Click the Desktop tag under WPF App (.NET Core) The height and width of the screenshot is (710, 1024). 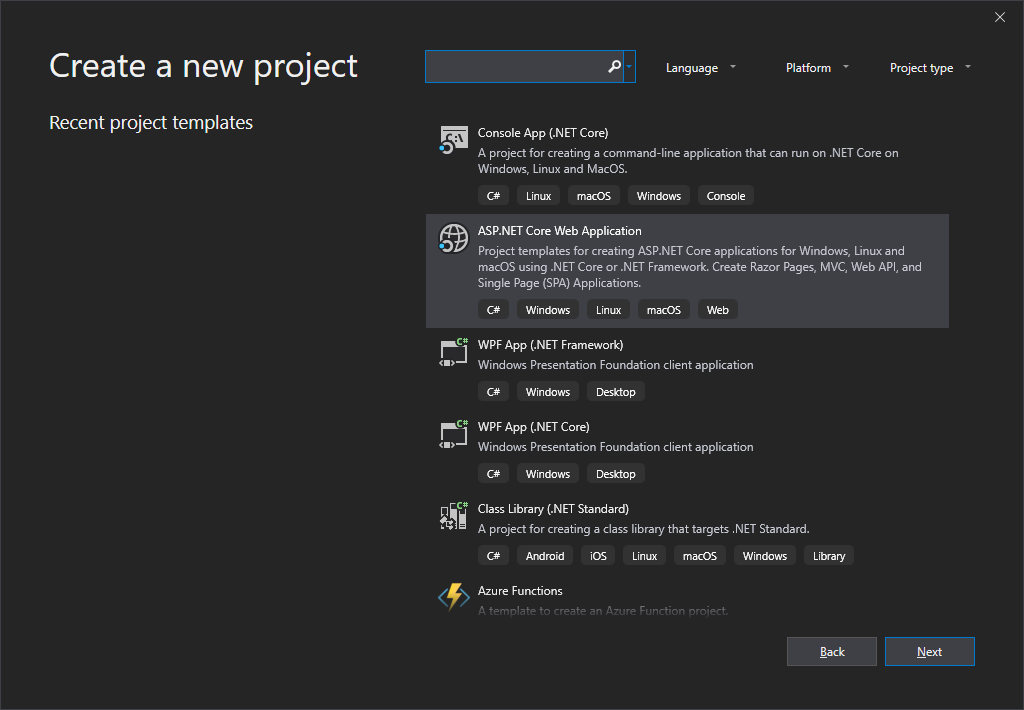pyautogui.click(x=615, y=474)
